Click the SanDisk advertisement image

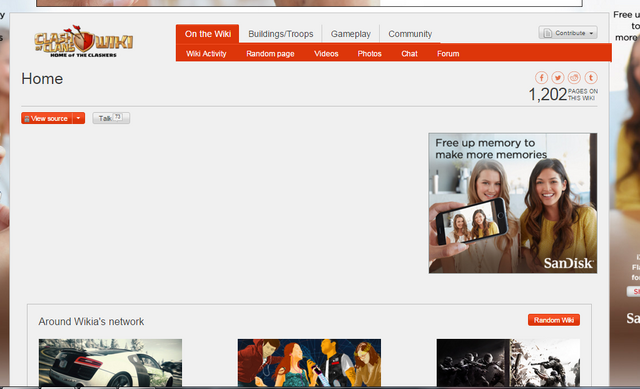click(513, 203)
